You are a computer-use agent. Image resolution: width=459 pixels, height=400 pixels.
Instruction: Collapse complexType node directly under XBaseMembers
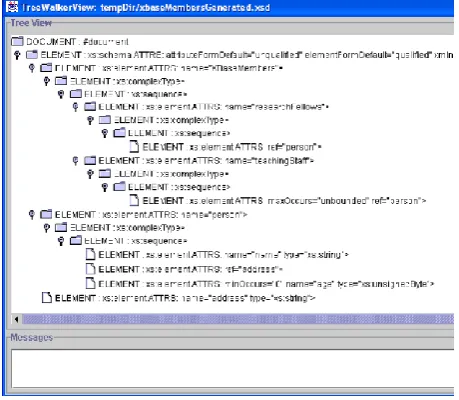pos(46,81)
